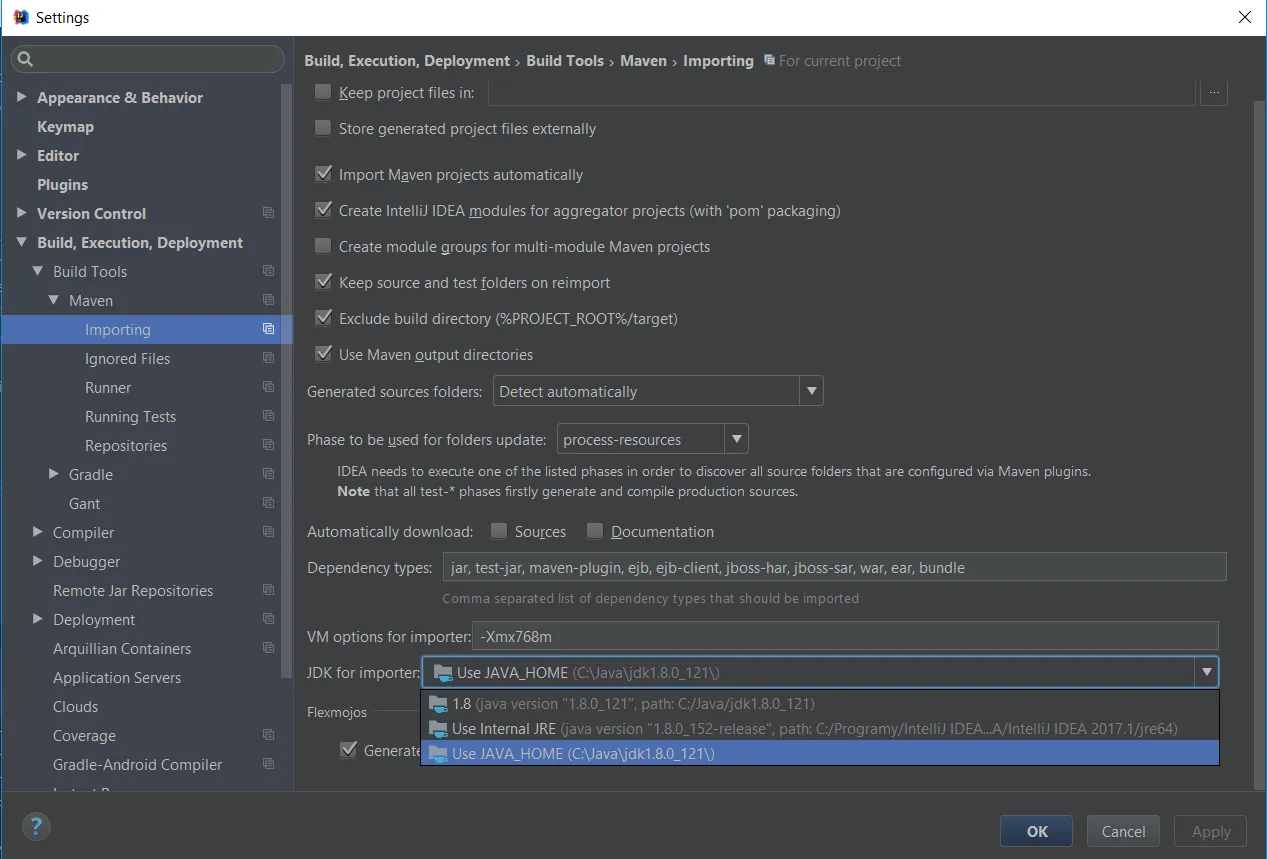Select Use JAVA_HOME option in list
The height and width of the screenshot is (859, 1267).
point(820,753)
